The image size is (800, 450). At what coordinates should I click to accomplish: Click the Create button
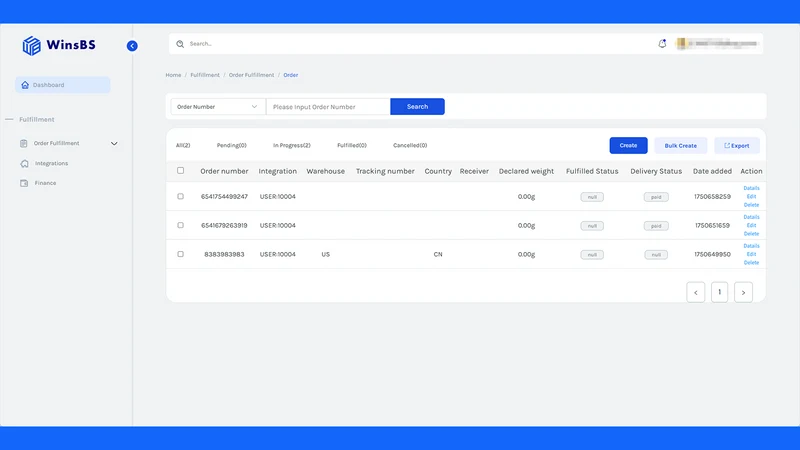[629, 145]
